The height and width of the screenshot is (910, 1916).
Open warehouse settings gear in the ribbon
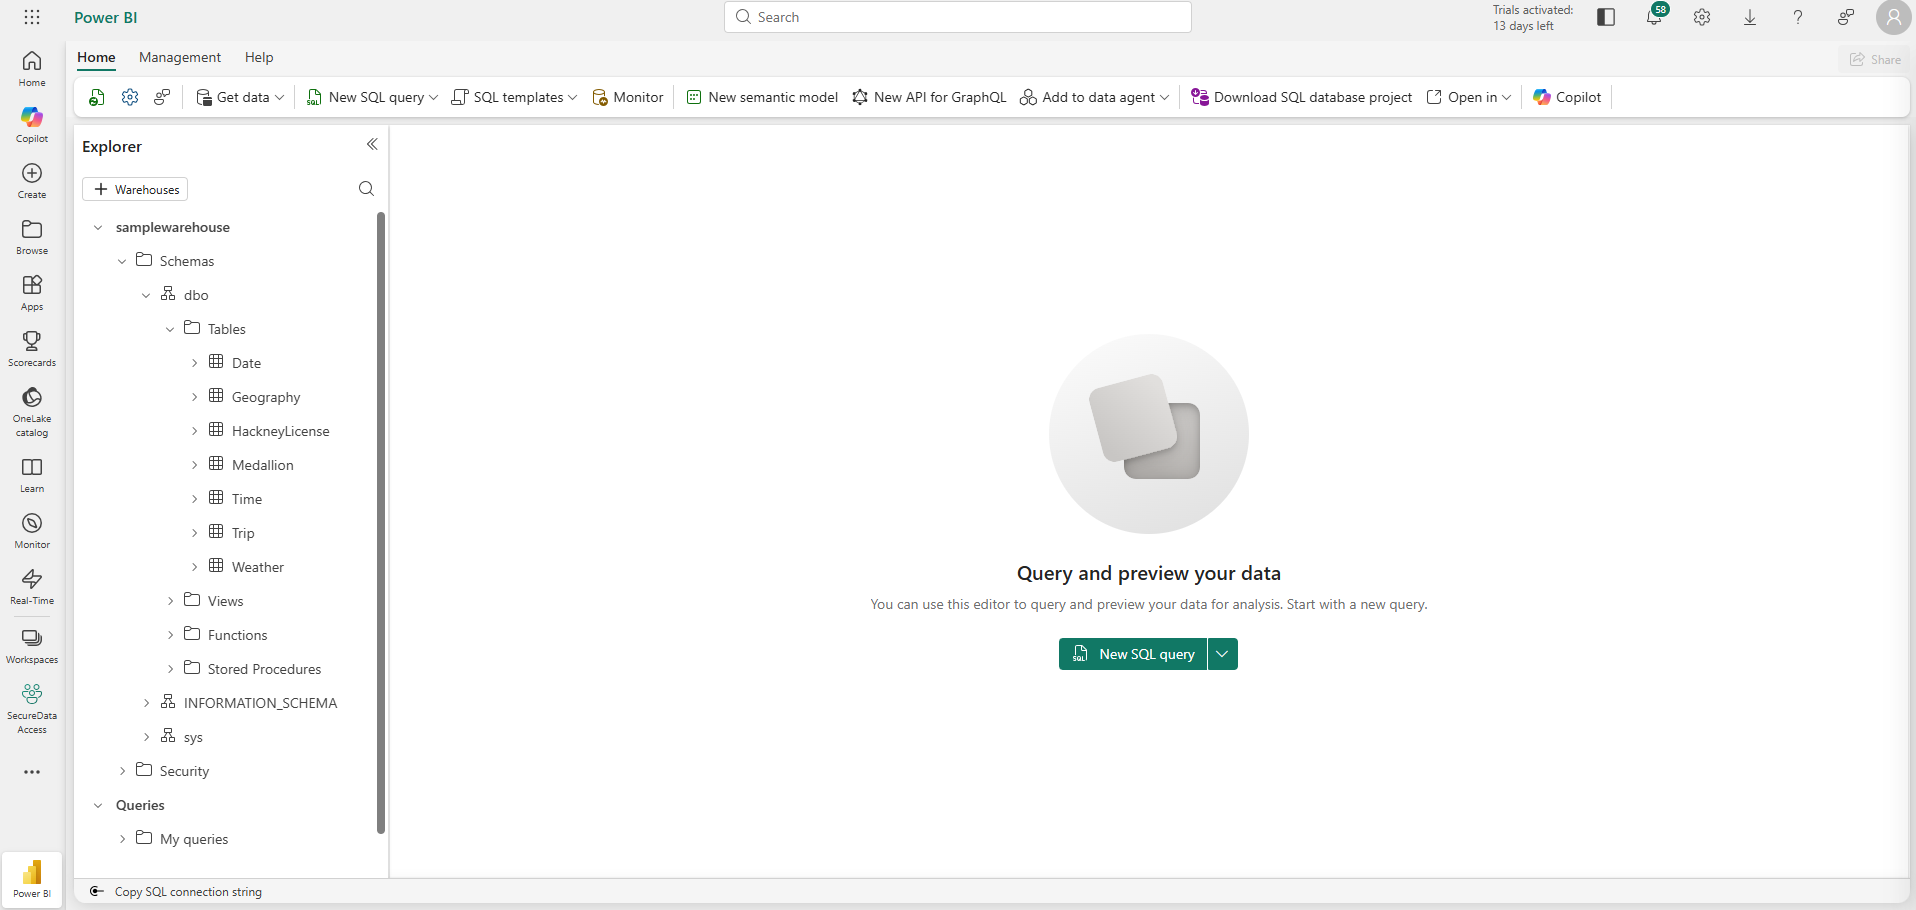[x=130, y=97]
